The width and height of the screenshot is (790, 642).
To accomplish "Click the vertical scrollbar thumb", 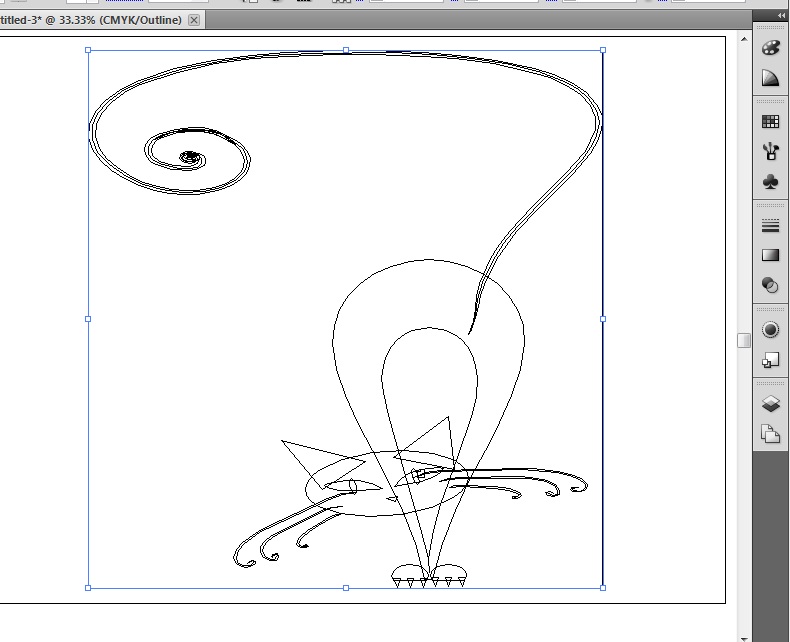I will (x=743, y=341).
